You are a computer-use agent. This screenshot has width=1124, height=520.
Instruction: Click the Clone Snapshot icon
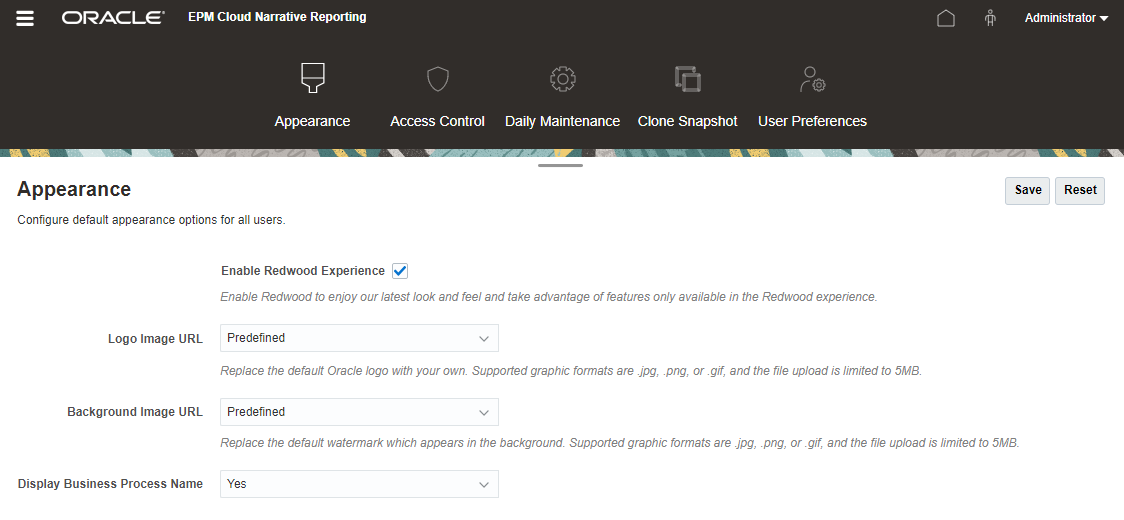coord(687,79)
